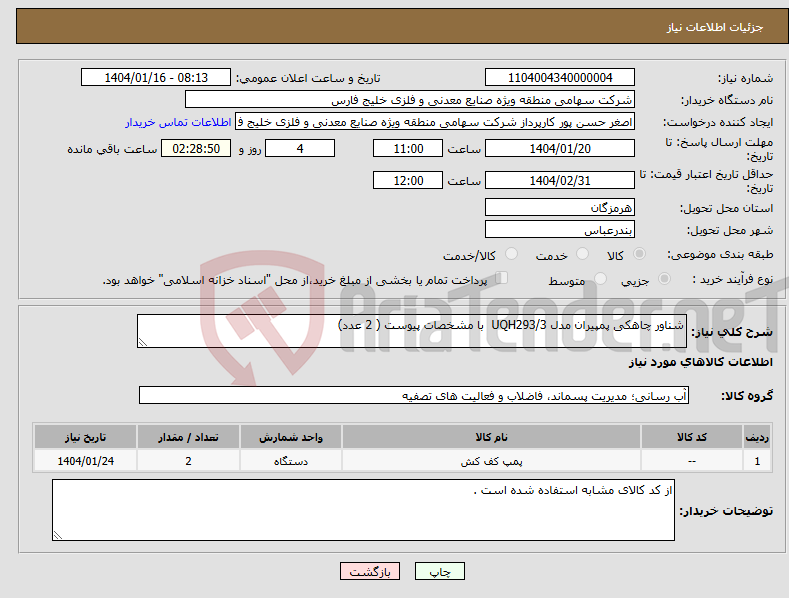
Task: Click the price validity date 1404/02/31
Action: point(560,180)
